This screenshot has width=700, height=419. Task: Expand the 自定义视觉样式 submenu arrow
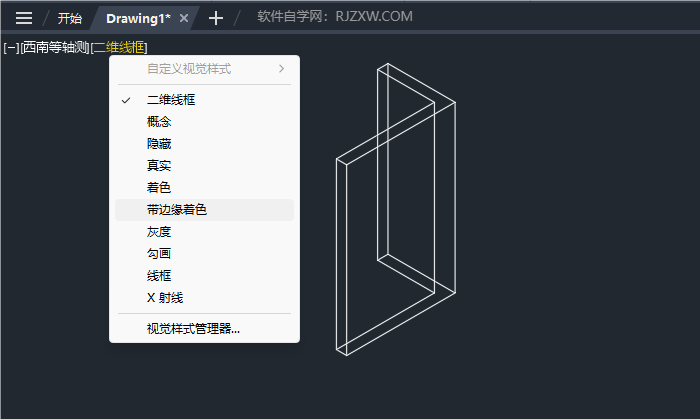pos(281,69)
